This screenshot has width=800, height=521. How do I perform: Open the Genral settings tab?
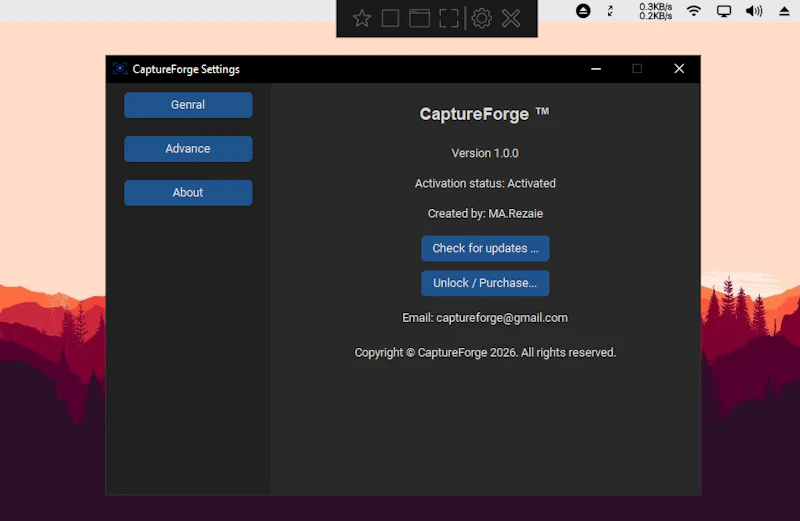click(x=188, y=105)
